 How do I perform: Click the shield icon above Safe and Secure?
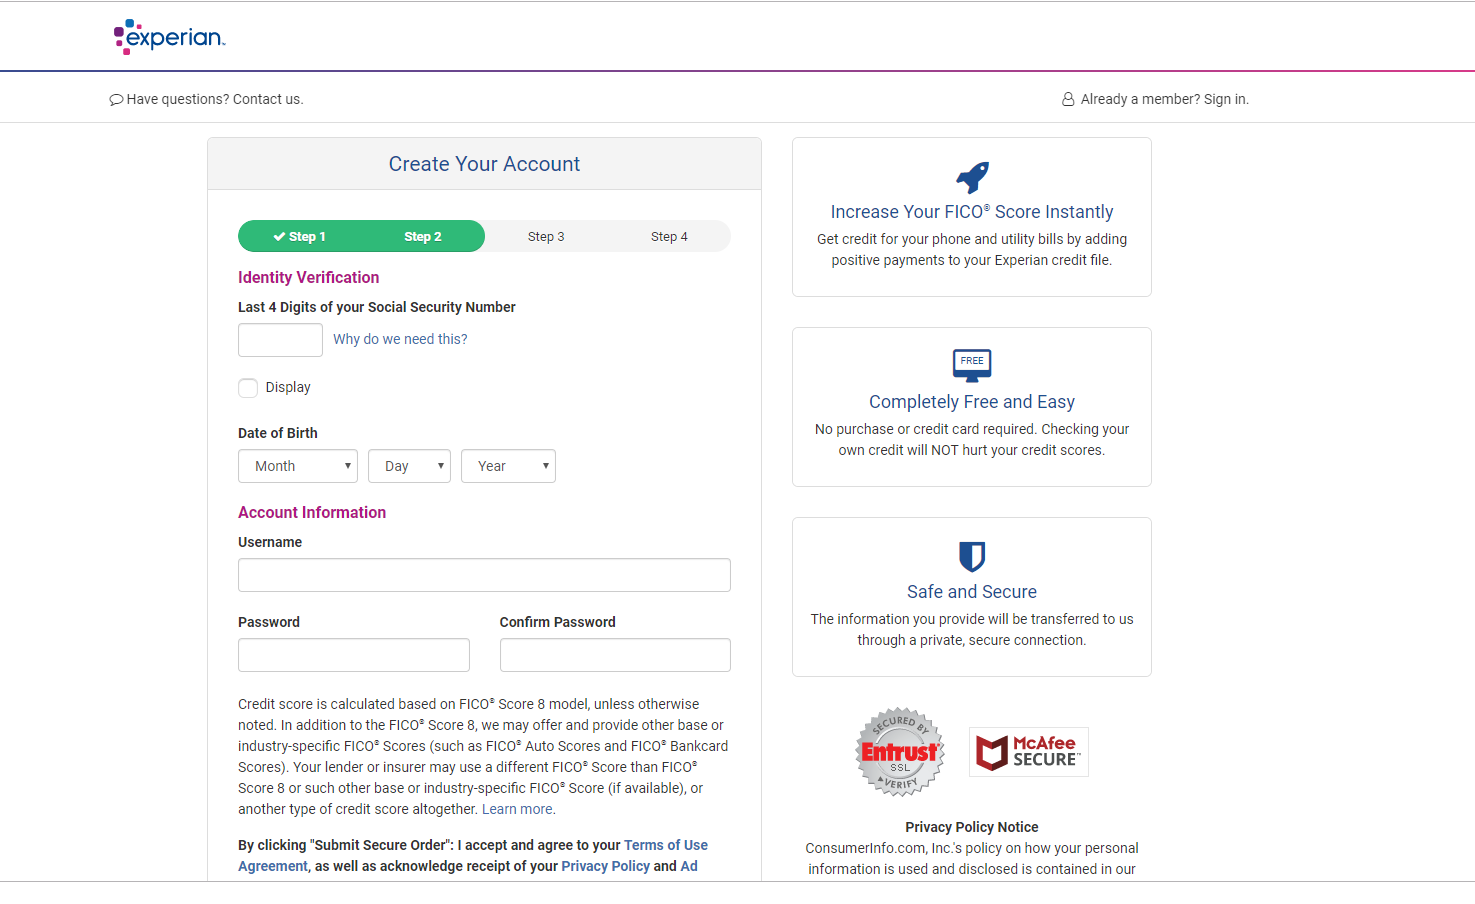pos(972,556)
